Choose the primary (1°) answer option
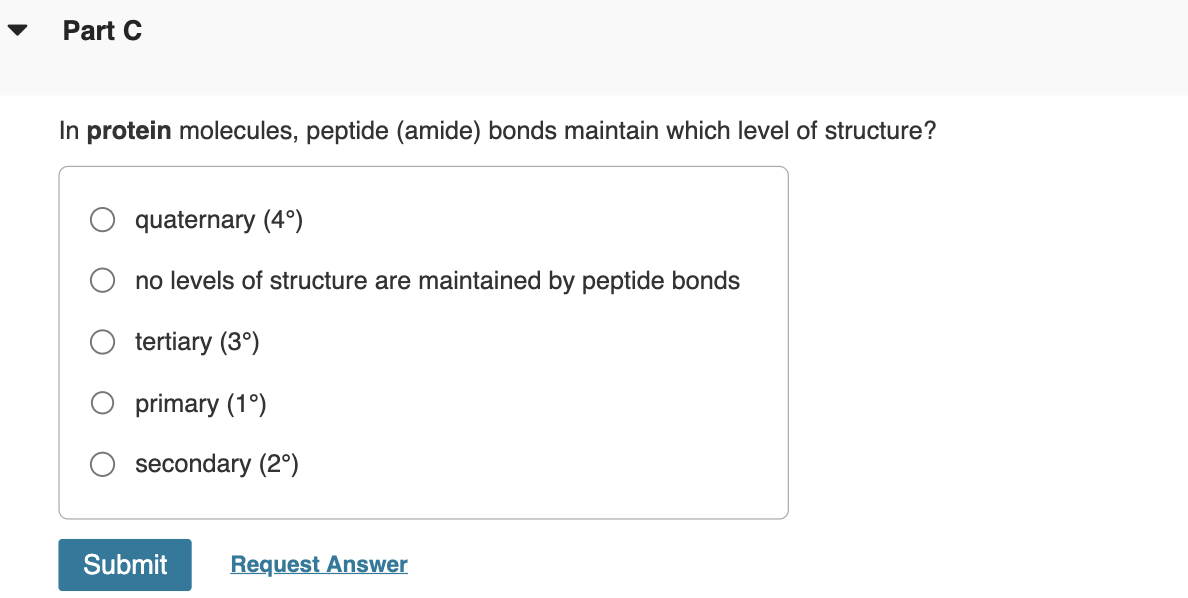Viewport: 1188px width, 598px height. 102,403
